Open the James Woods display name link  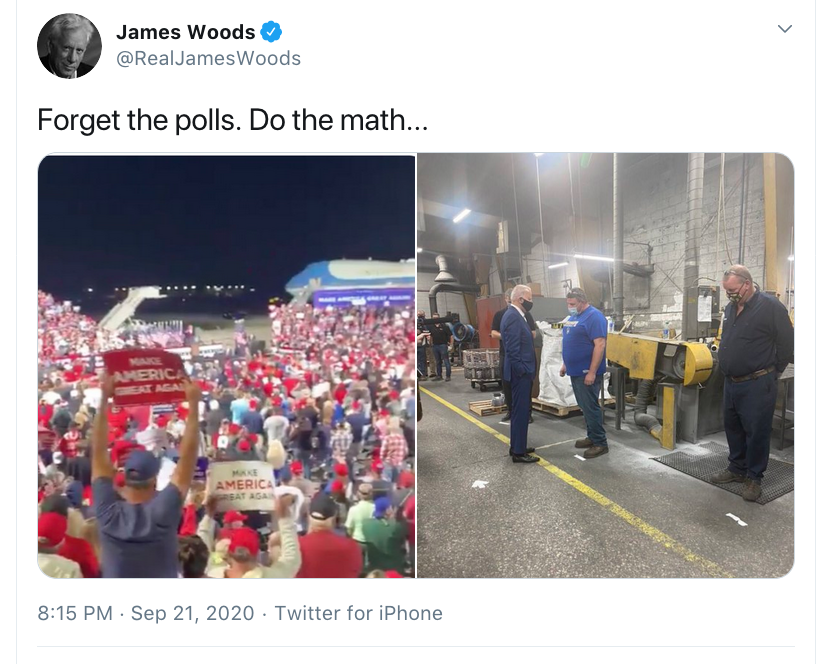[185, 32]
